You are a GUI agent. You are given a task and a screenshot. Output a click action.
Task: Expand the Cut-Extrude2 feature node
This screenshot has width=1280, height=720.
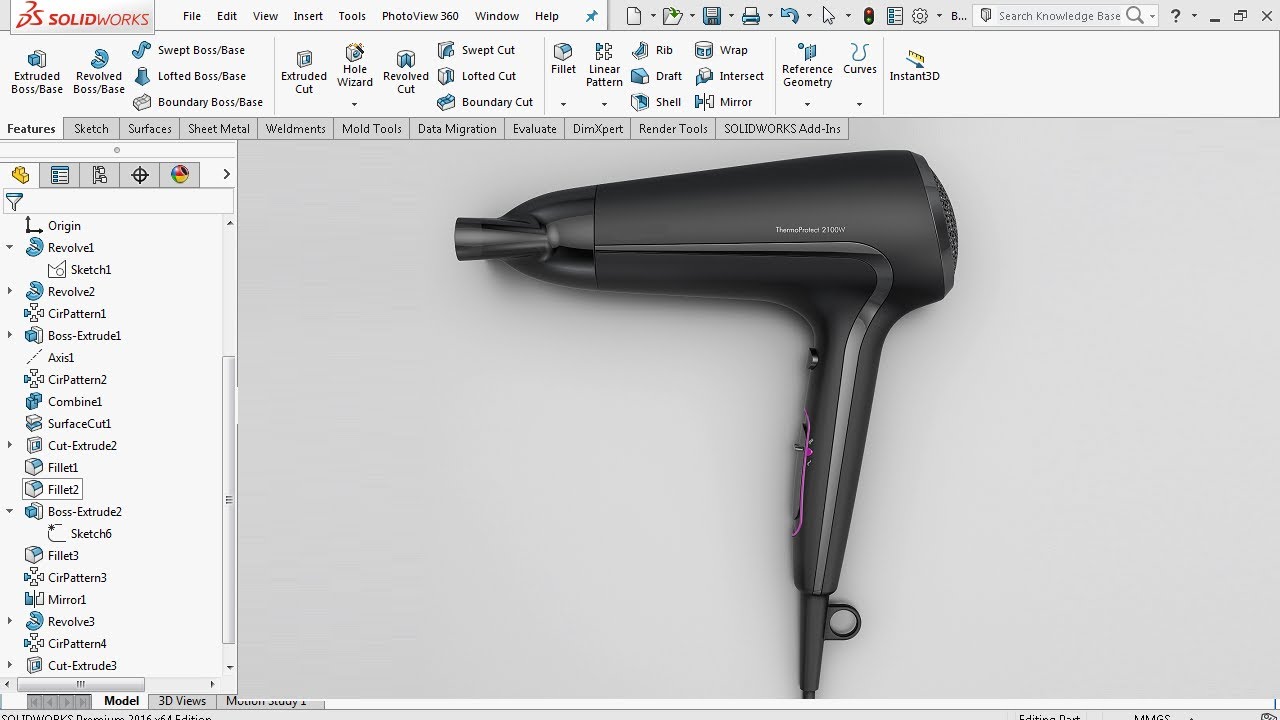[x=10, y=445]
